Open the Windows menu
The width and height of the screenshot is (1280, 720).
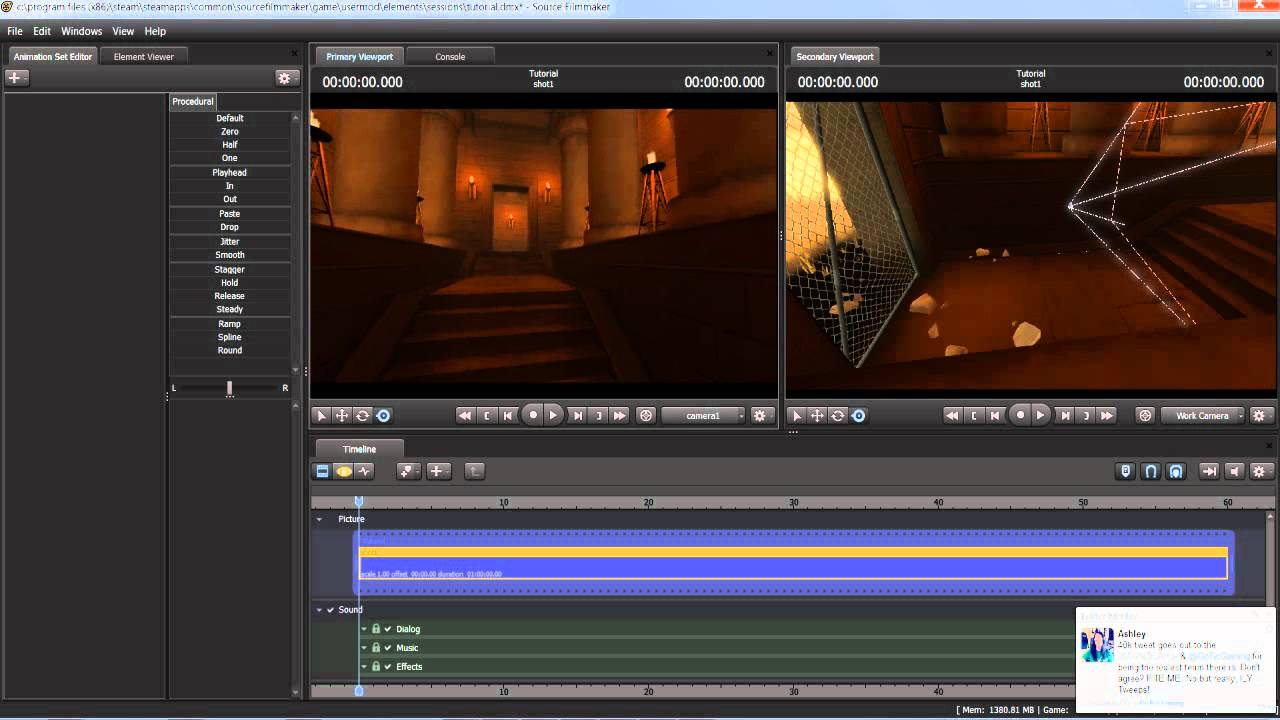(82, 31)
